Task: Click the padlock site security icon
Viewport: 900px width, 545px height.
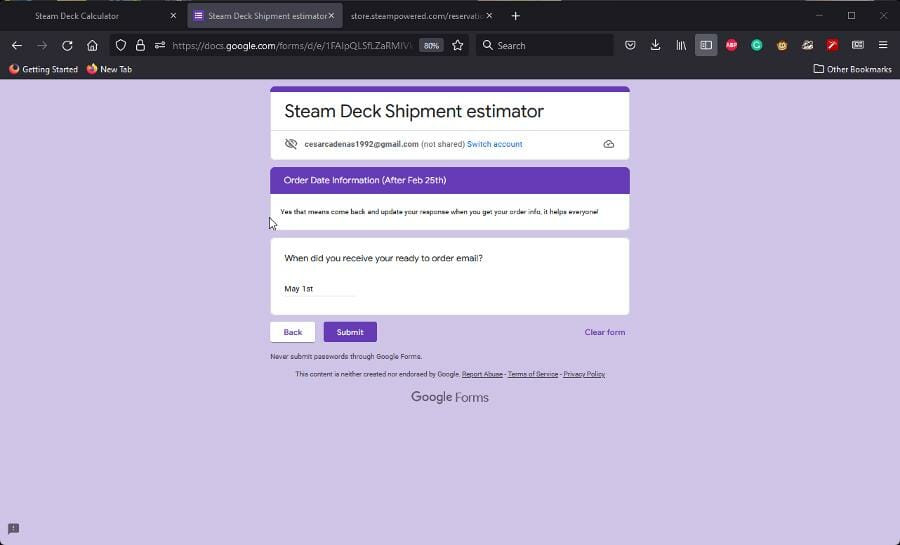Action: click(x=140, y=45)
